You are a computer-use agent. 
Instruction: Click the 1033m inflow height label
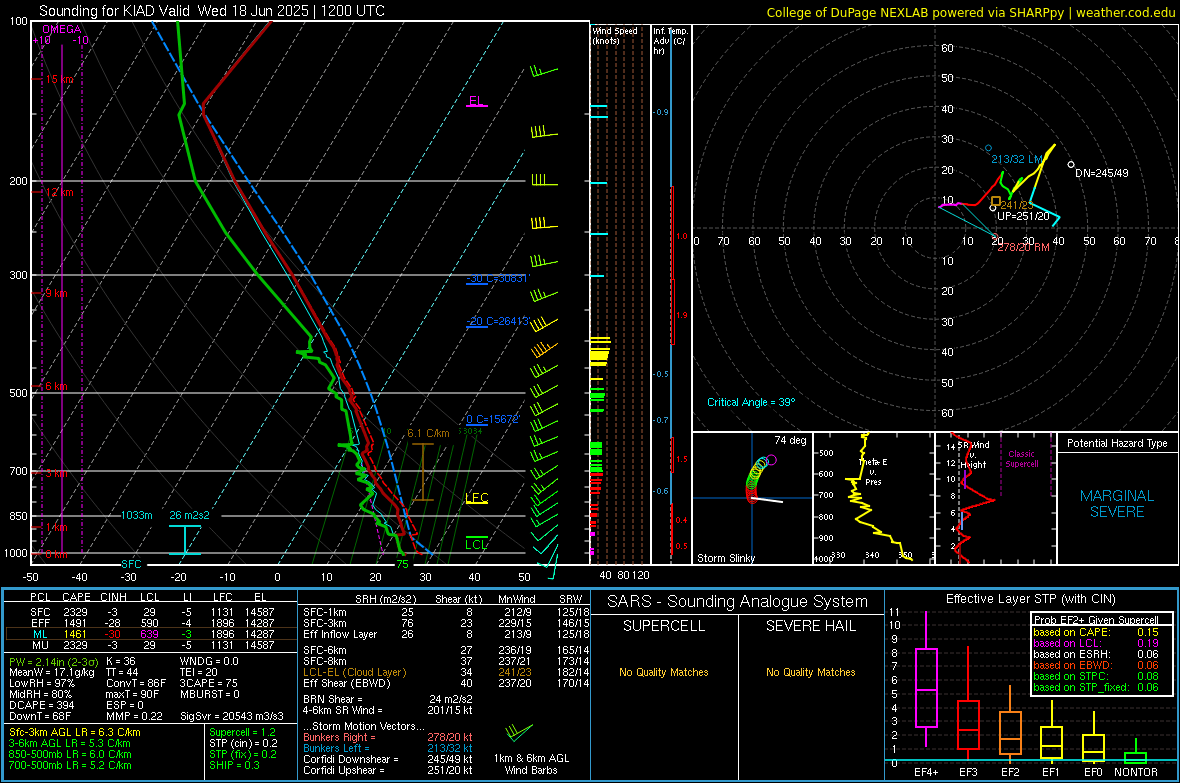(137, 515)
